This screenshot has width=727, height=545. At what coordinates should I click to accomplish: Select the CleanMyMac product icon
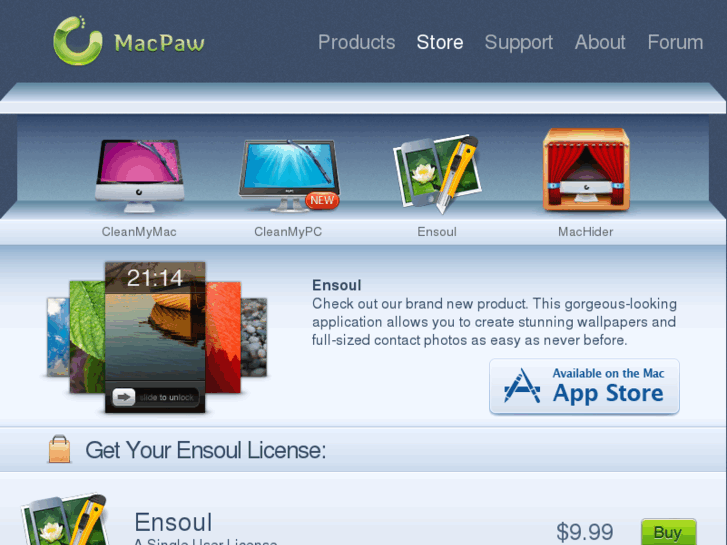click(139, 176)
